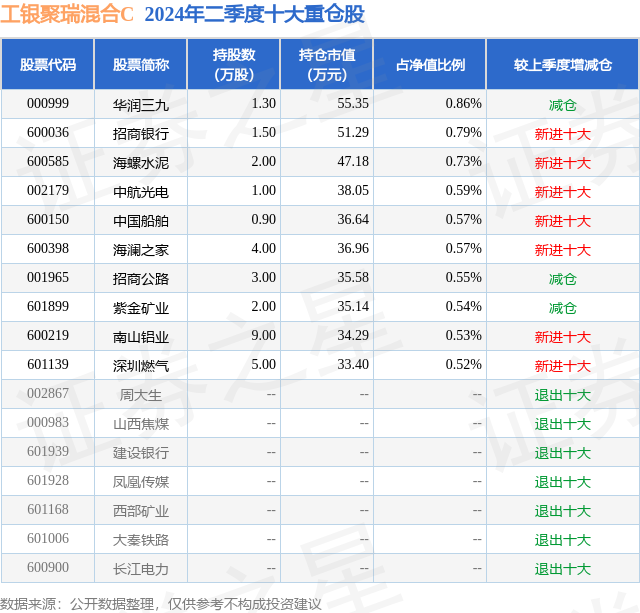Select the 较上季度增减仓 header cell
640x613 pixels.
pyautogui.click(x=562, y=64)
